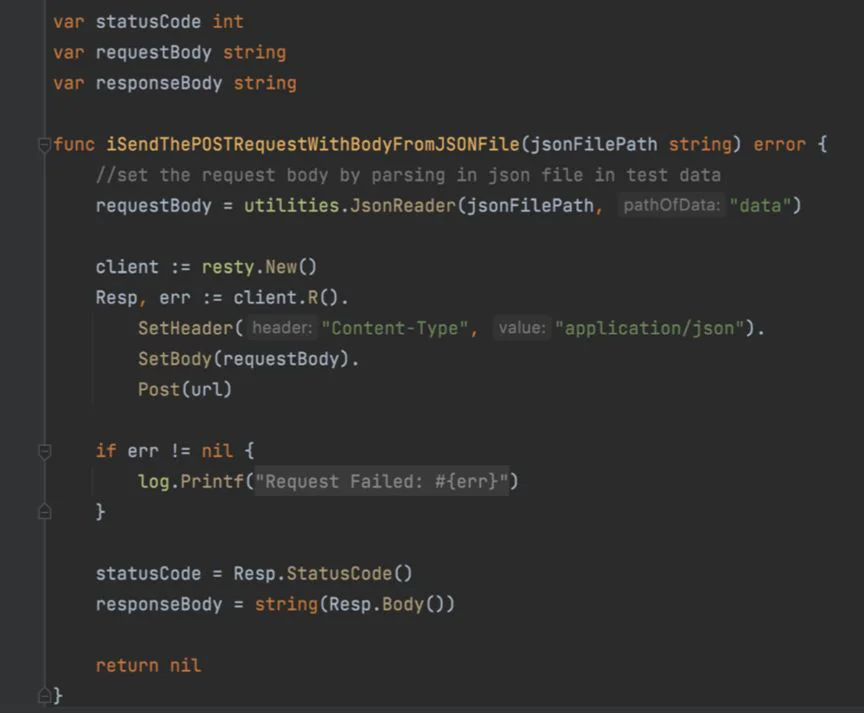Screen dimensions: 864x713
Task: Click the "Request Failed: #{err}" string
Action: coord(381,482)
